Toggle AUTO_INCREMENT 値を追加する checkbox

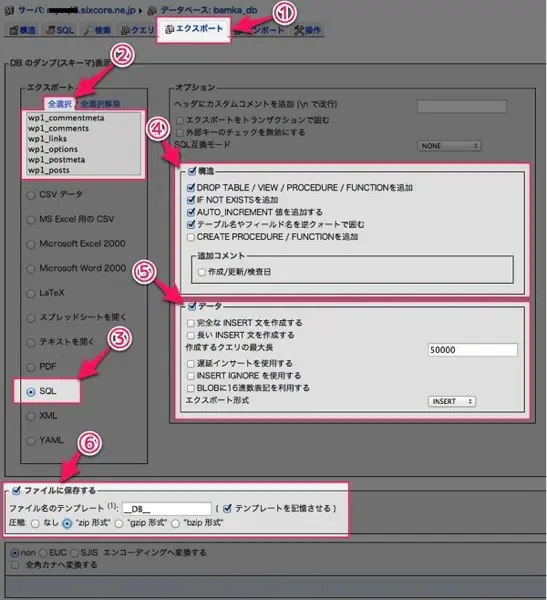[x=191, y=212]
